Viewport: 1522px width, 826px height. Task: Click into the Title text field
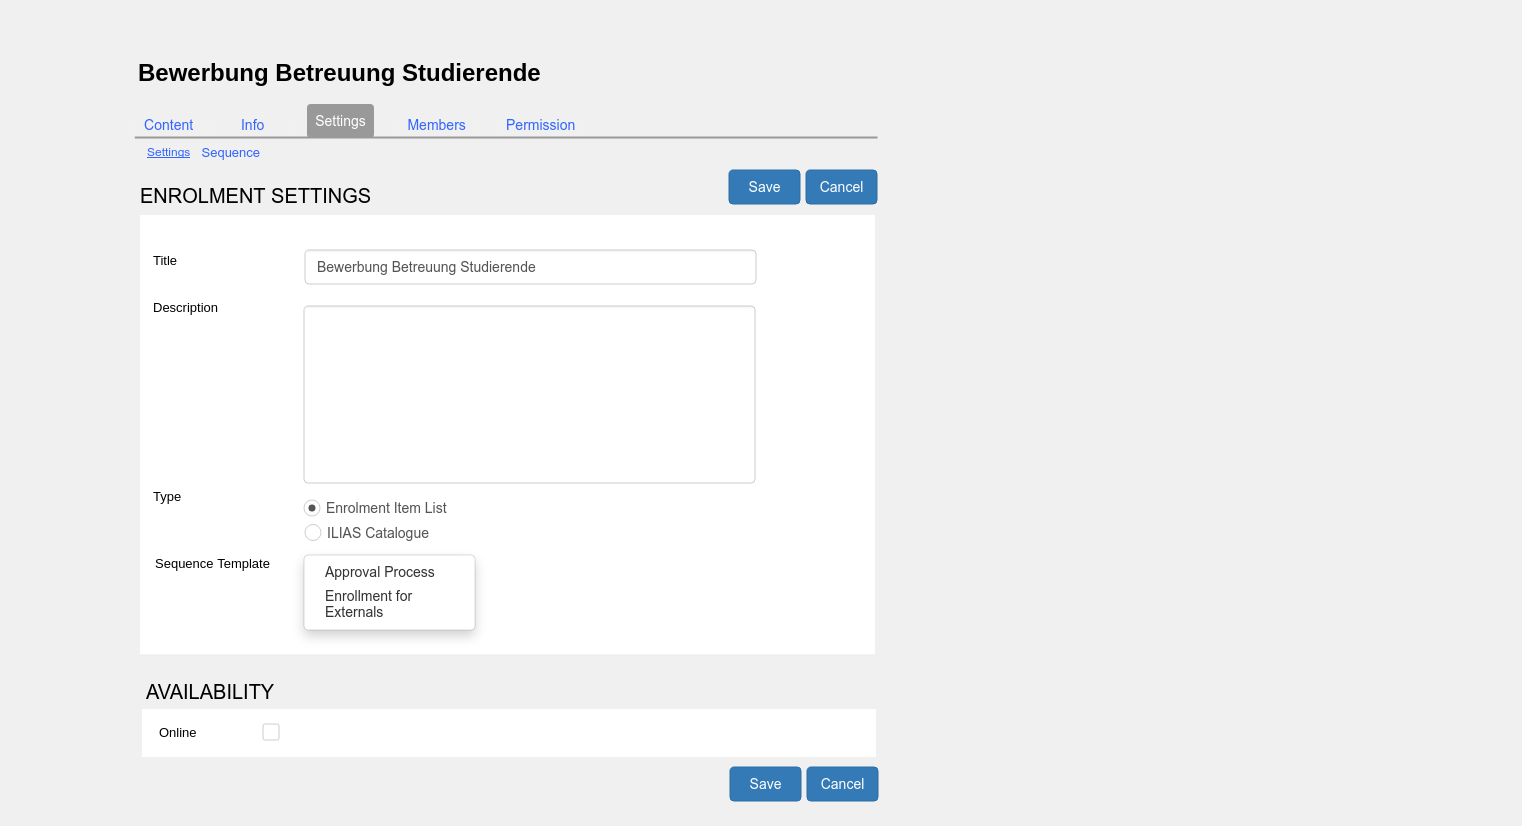point(529,267)
